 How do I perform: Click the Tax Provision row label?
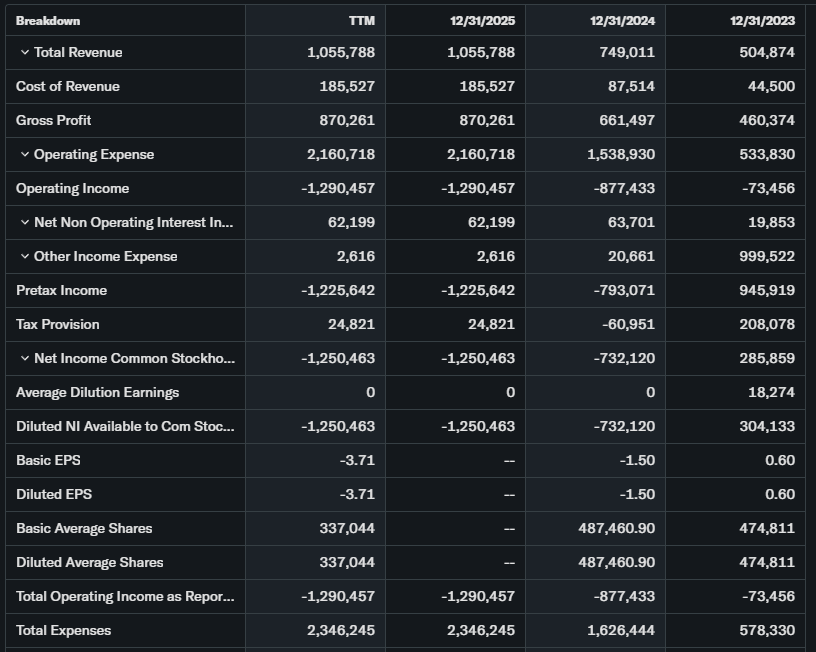[57, 324]
